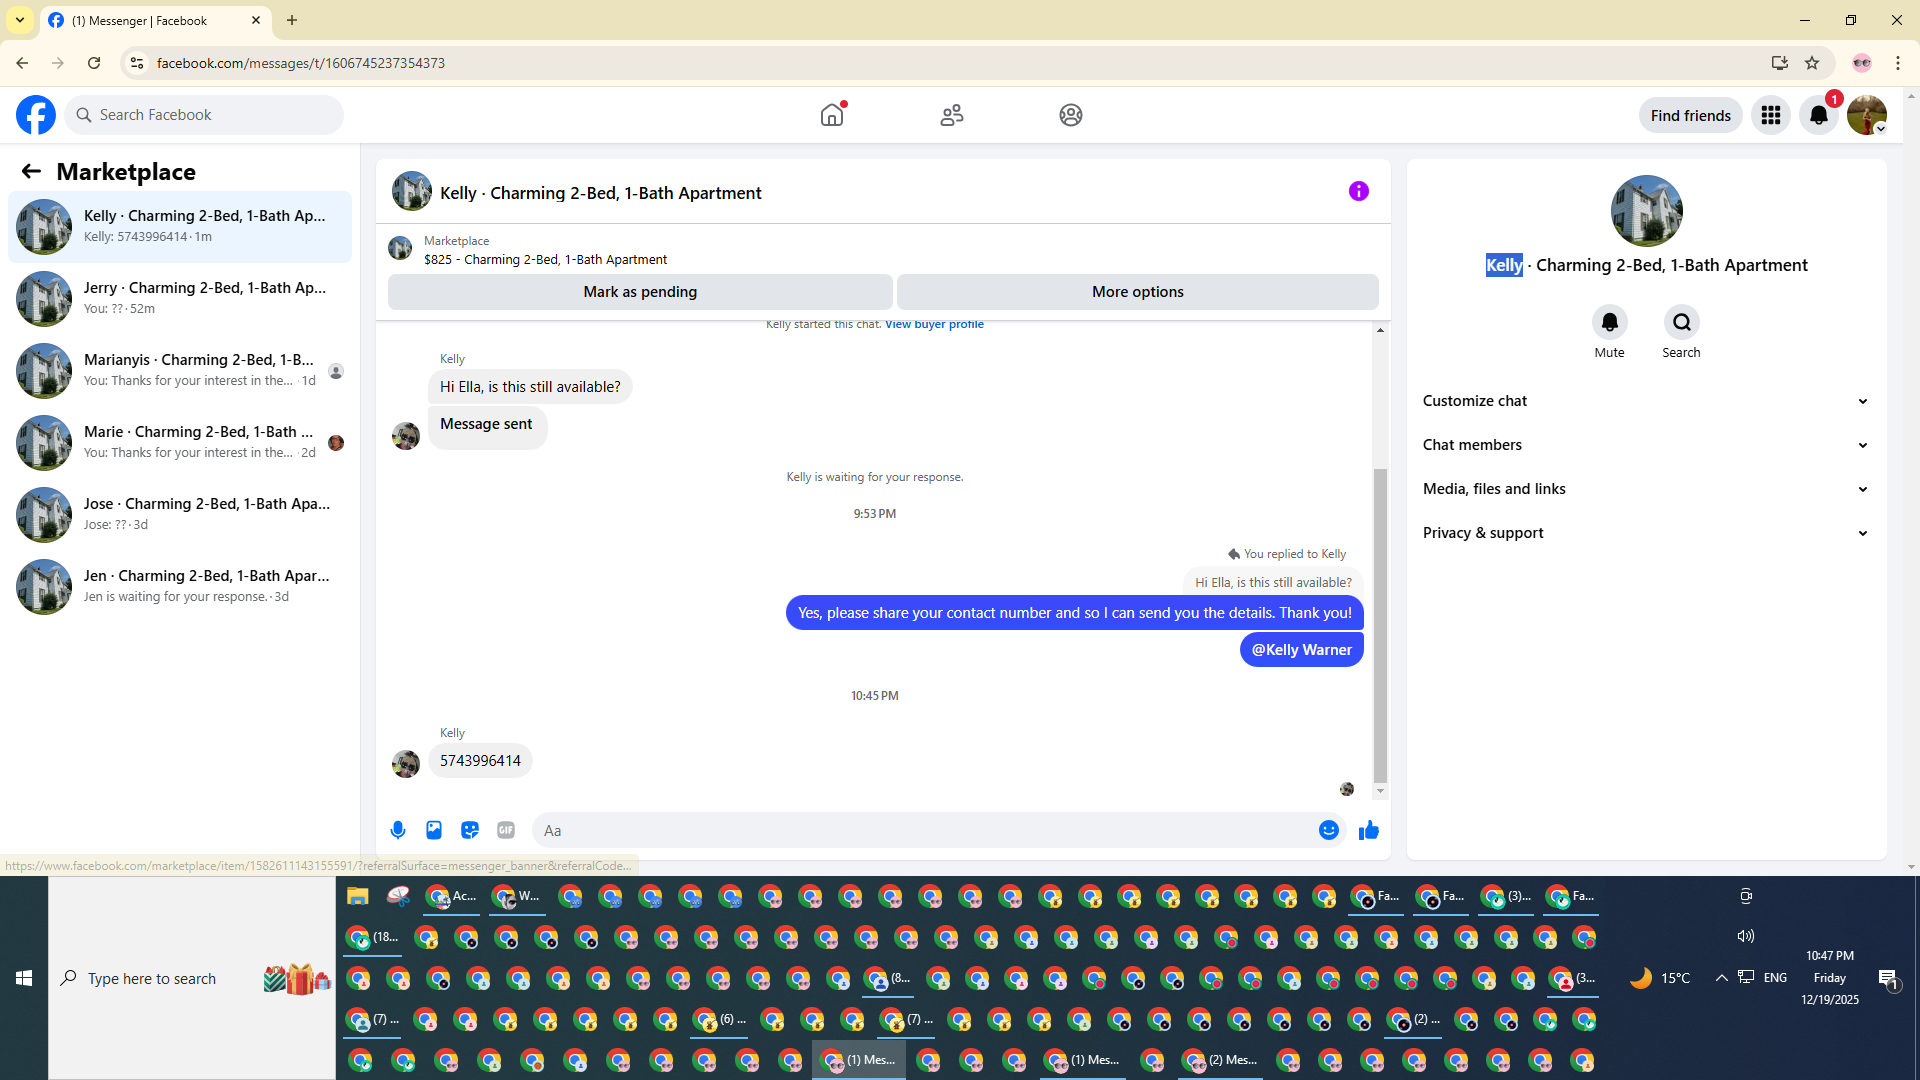This screenshot has width=1920, height=1080.
Task: Expand Media, files and links section
Action: click(1645, 489)
